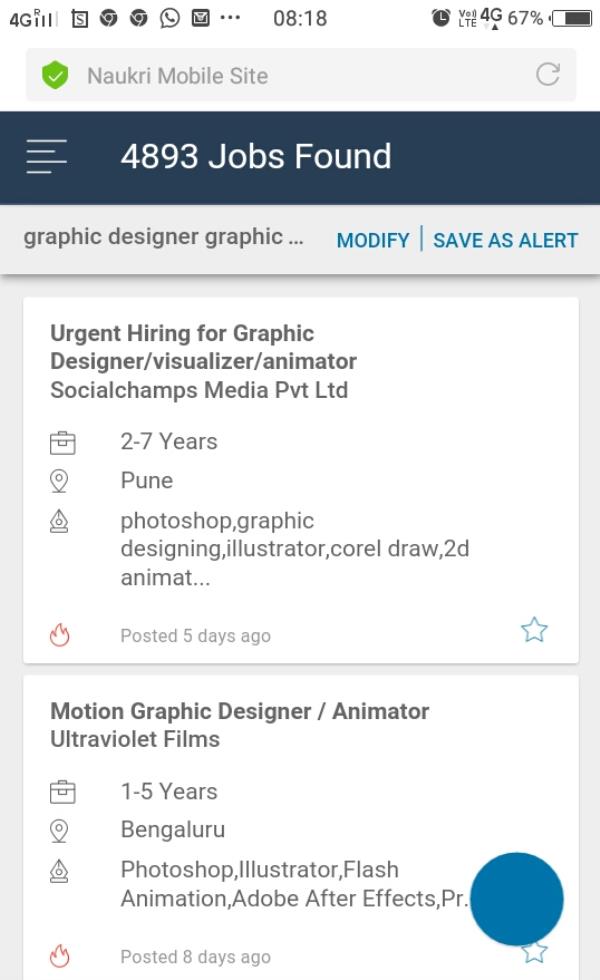
Task: Click the MODIFY link
Action: (373, 240)
